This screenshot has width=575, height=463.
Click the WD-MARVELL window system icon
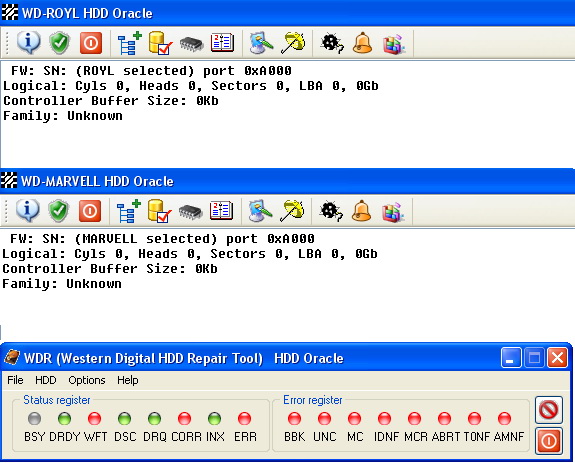(9, 180)
